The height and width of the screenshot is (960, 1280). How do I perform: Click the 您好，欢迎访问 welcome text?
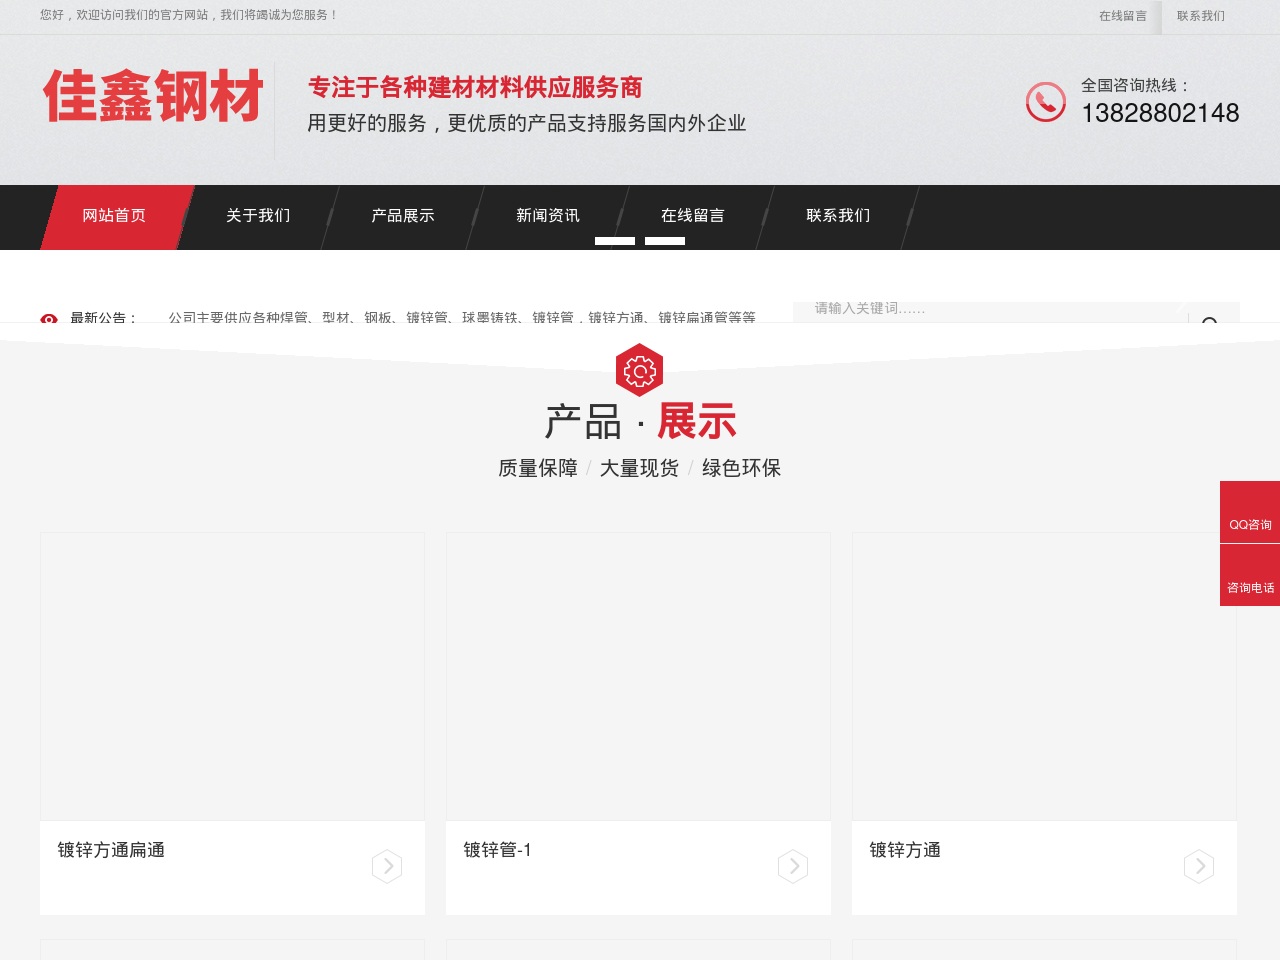pyautogui.click(x=189, y=15)
